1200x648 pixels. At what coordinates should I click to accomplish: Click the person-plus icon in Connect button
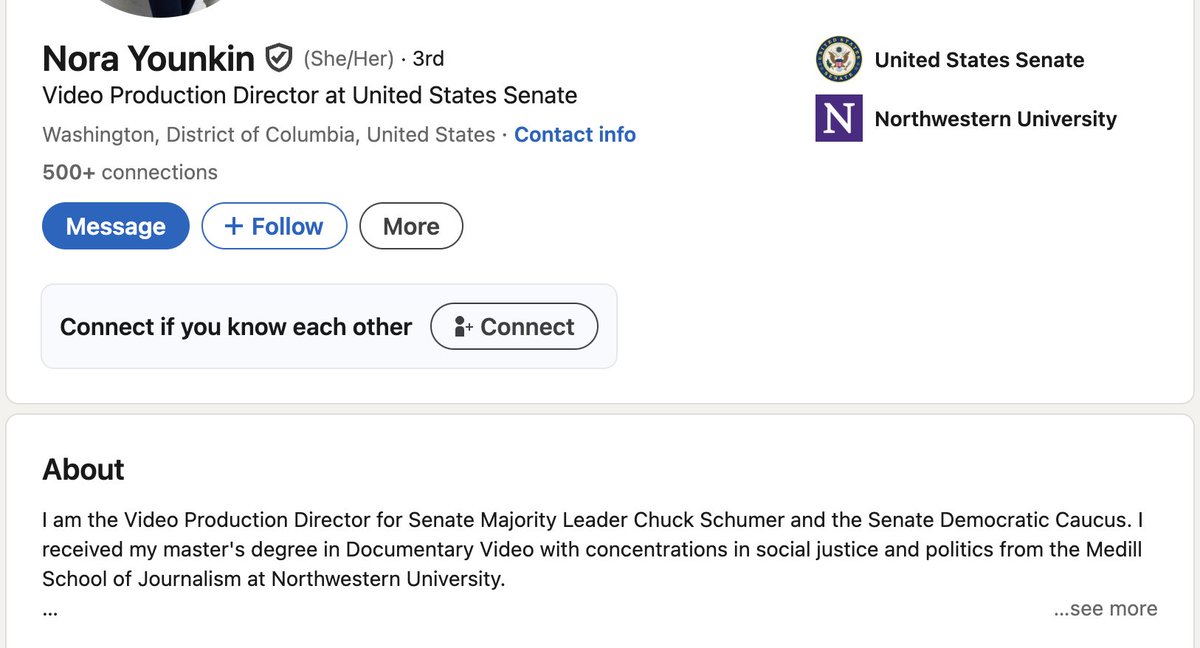click(462, 327)
